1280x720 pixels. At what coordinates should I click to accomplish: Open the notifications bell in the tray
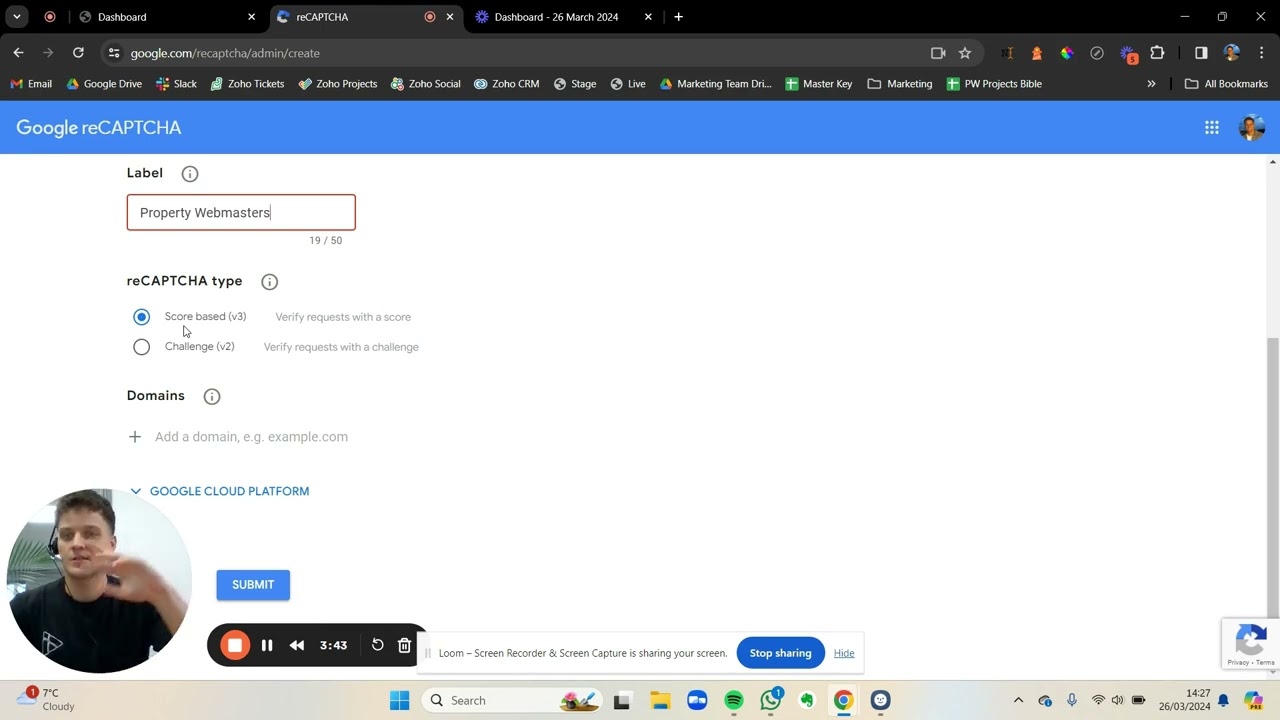click(1222, 700)
